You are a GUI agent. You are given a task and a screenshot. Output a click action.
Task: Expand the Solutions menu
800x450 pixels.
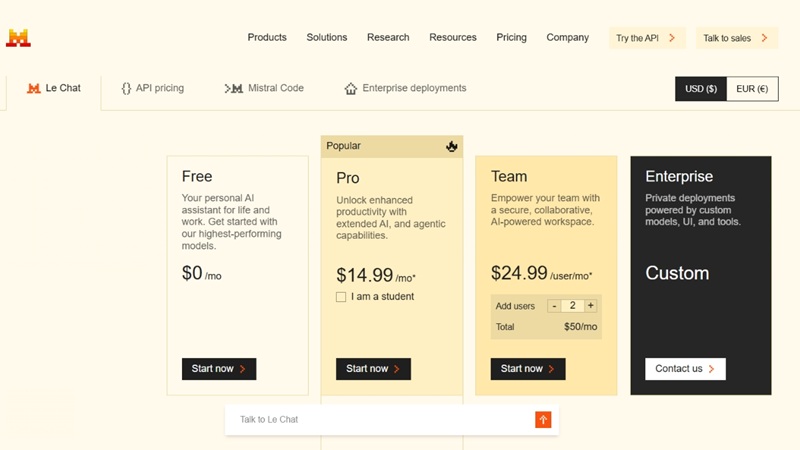(x=327, y=37)
